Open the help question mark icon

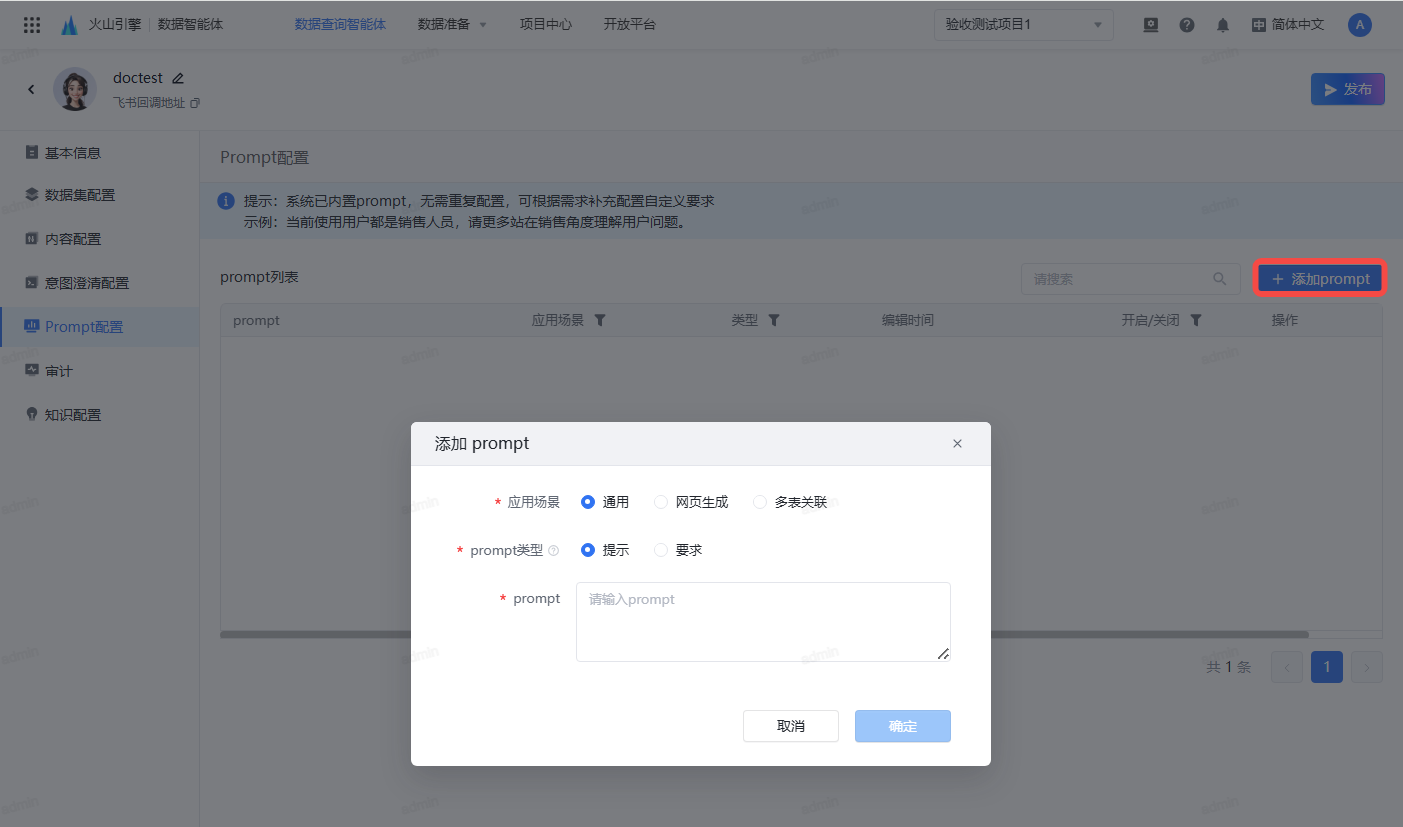tap(1187, 25)
